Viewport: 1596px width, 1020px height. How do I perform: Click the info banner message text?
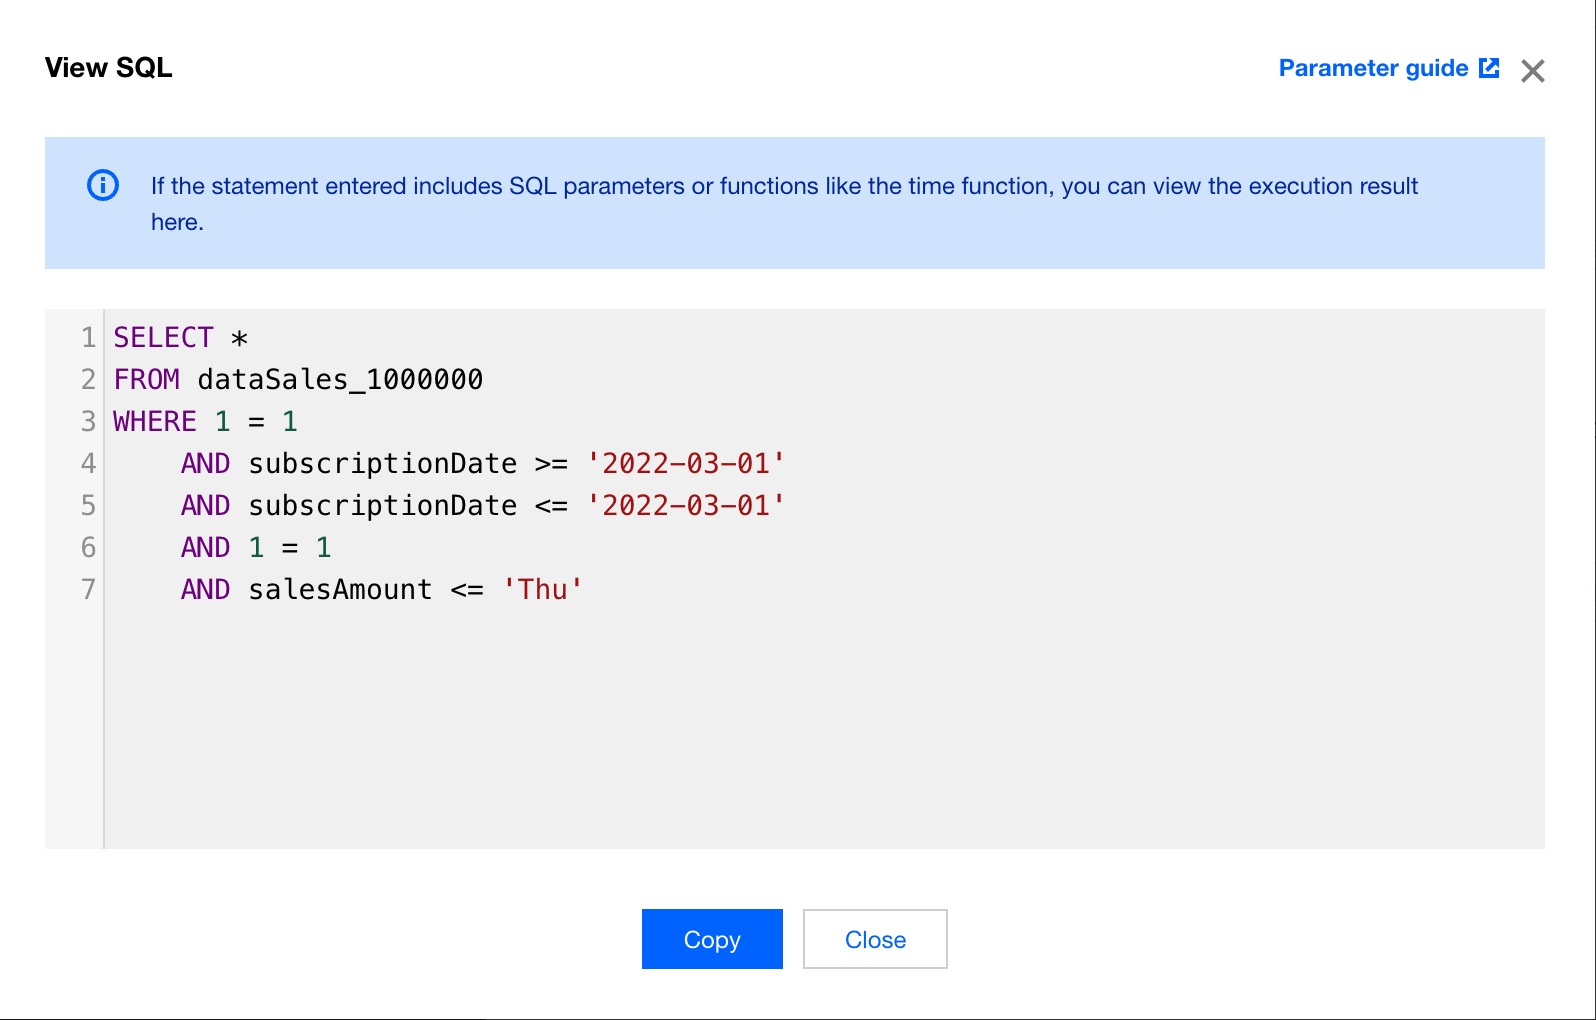pos(783,187)
